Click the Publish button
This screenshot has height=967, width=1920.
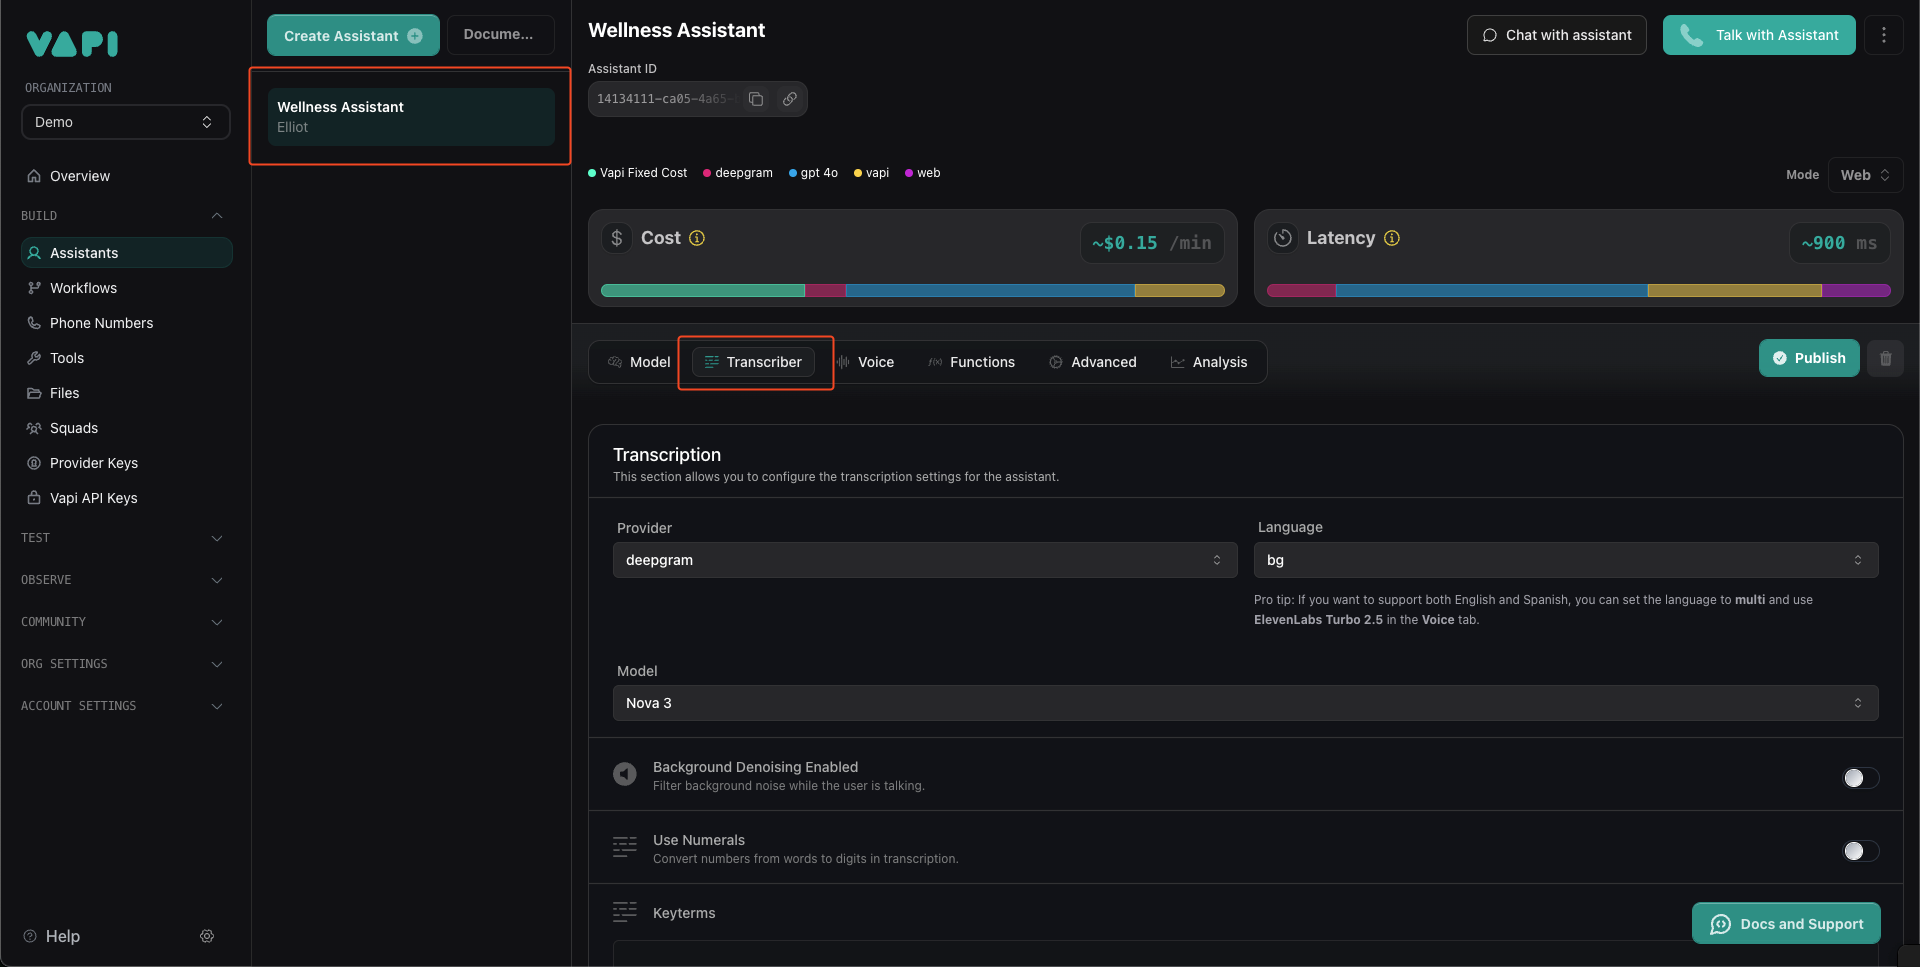[x=1808, y=358]
